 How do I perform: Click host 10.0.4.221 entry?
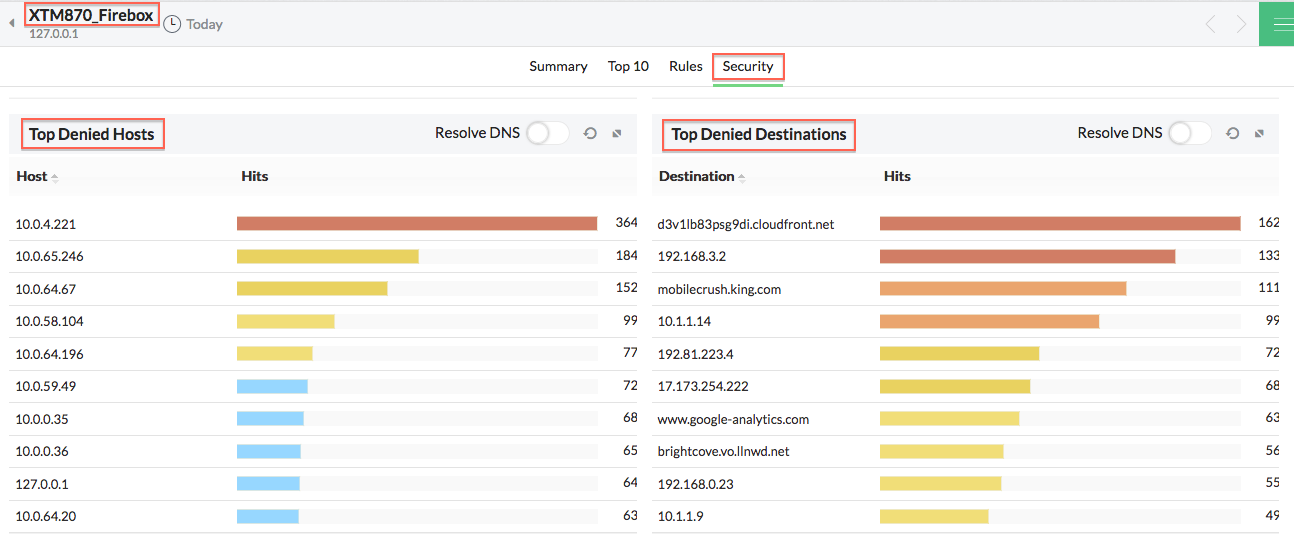pyautogui.click(x=46, y=224)
